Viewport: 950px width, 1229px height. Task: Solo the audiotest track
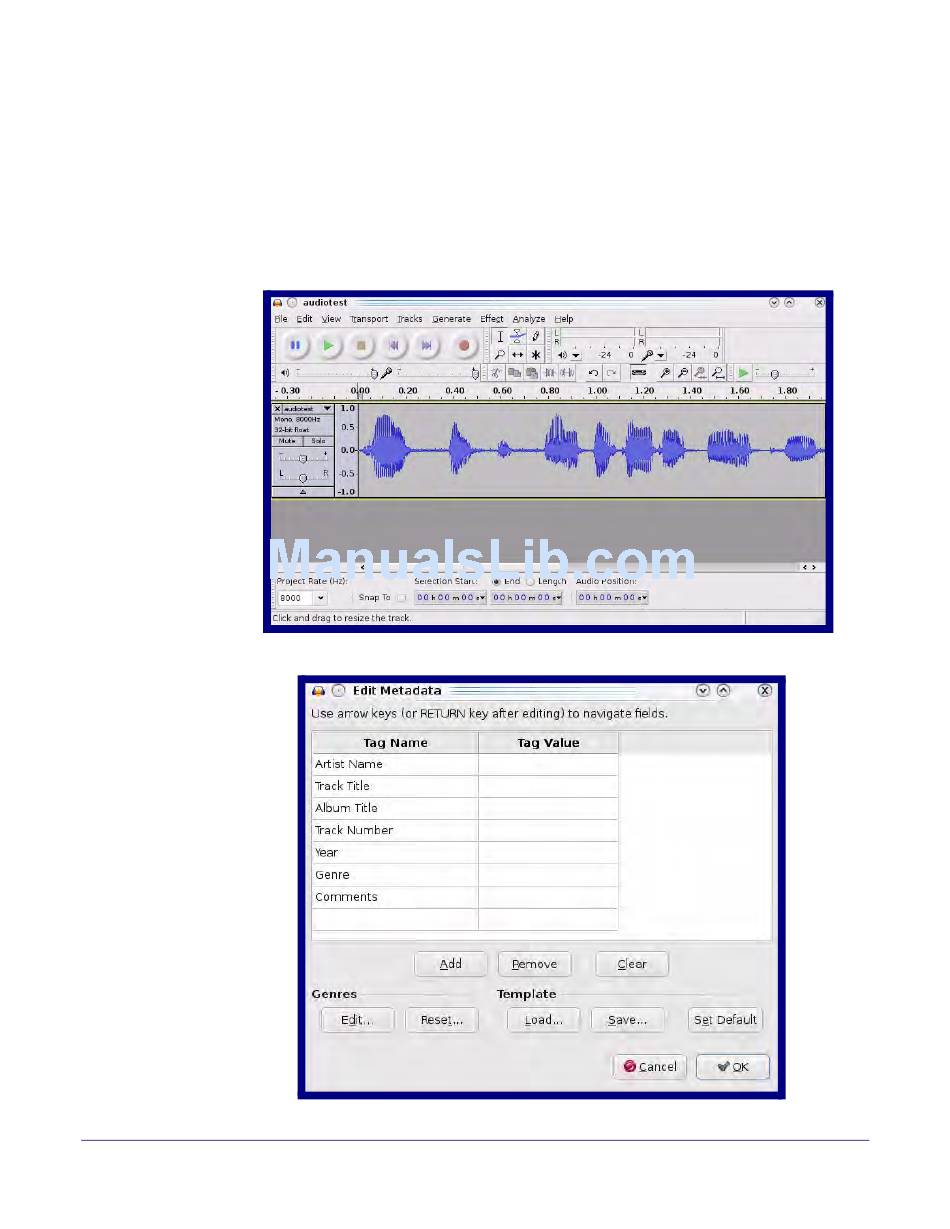(318, 440)
